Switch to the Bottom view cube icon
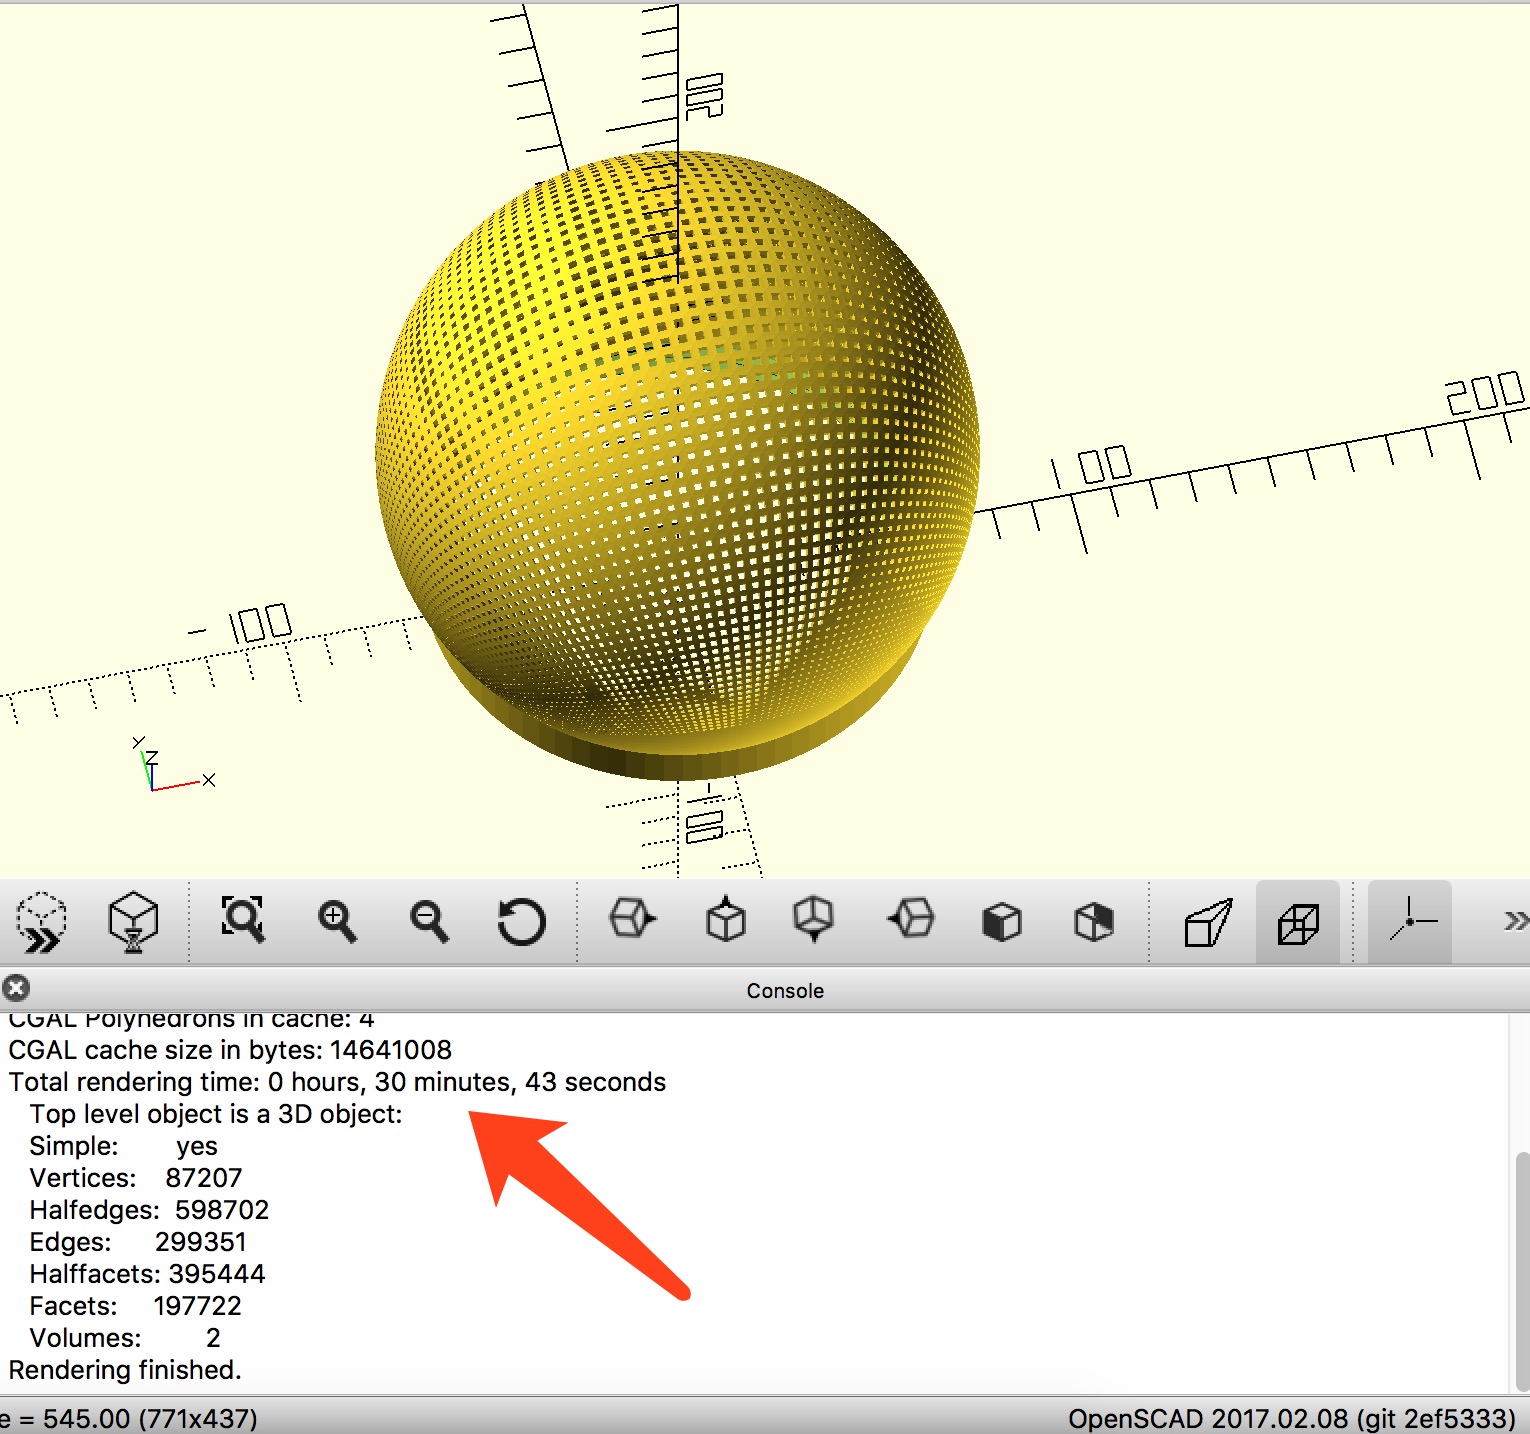1530x1434 pixels. click(x=813, y=919)
